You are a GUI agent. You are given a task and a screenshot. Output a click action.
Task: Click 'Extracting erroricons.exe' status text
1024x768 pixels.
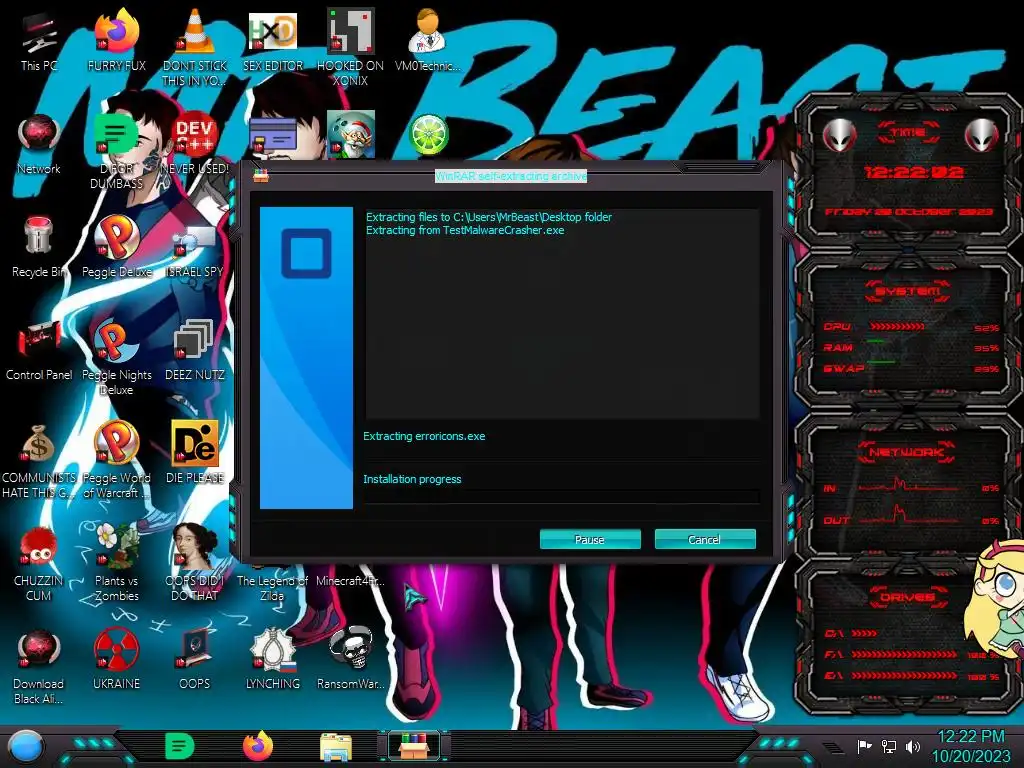pos(424,436)
